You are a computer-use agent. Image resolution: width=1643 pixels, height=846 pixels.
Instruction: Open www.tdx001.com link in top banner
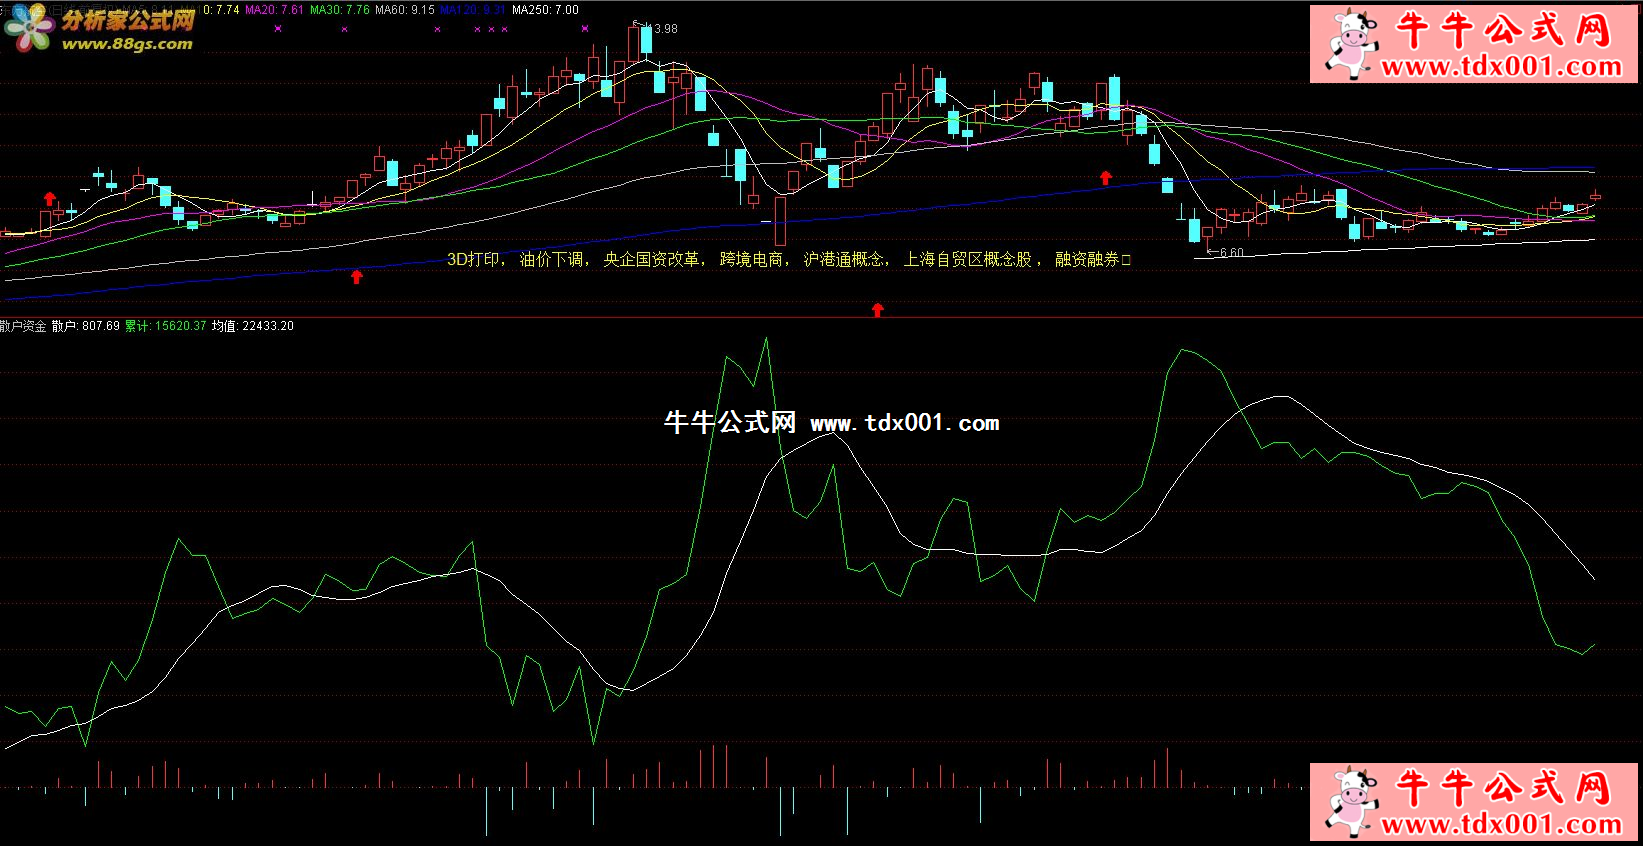tap(1501, 67)
